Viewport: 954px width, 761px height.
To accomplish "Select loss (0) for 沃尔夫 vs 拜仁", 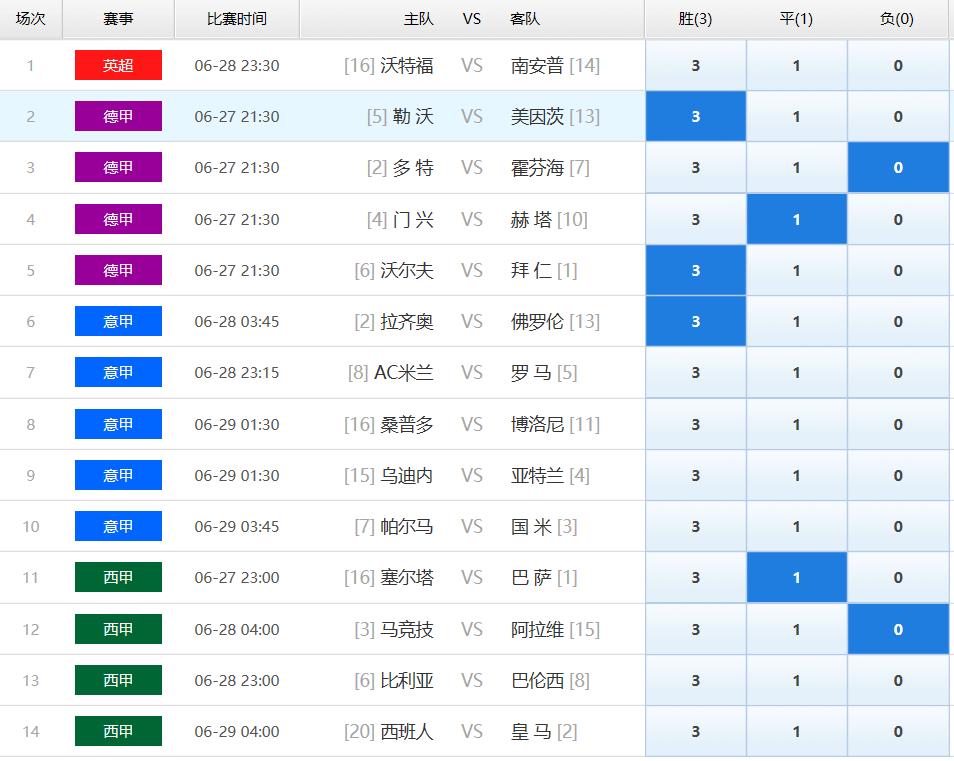I will tap(898, 270).
